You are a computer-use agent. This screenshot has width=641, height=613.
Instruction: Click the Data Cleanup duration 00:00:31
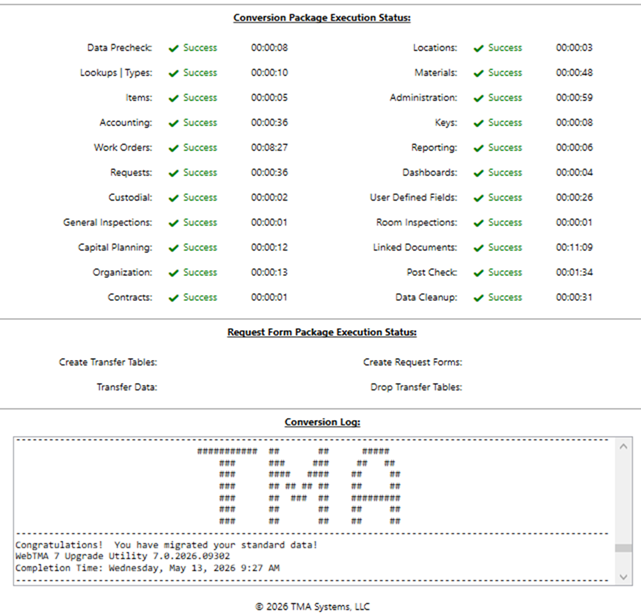coord(574,297)
